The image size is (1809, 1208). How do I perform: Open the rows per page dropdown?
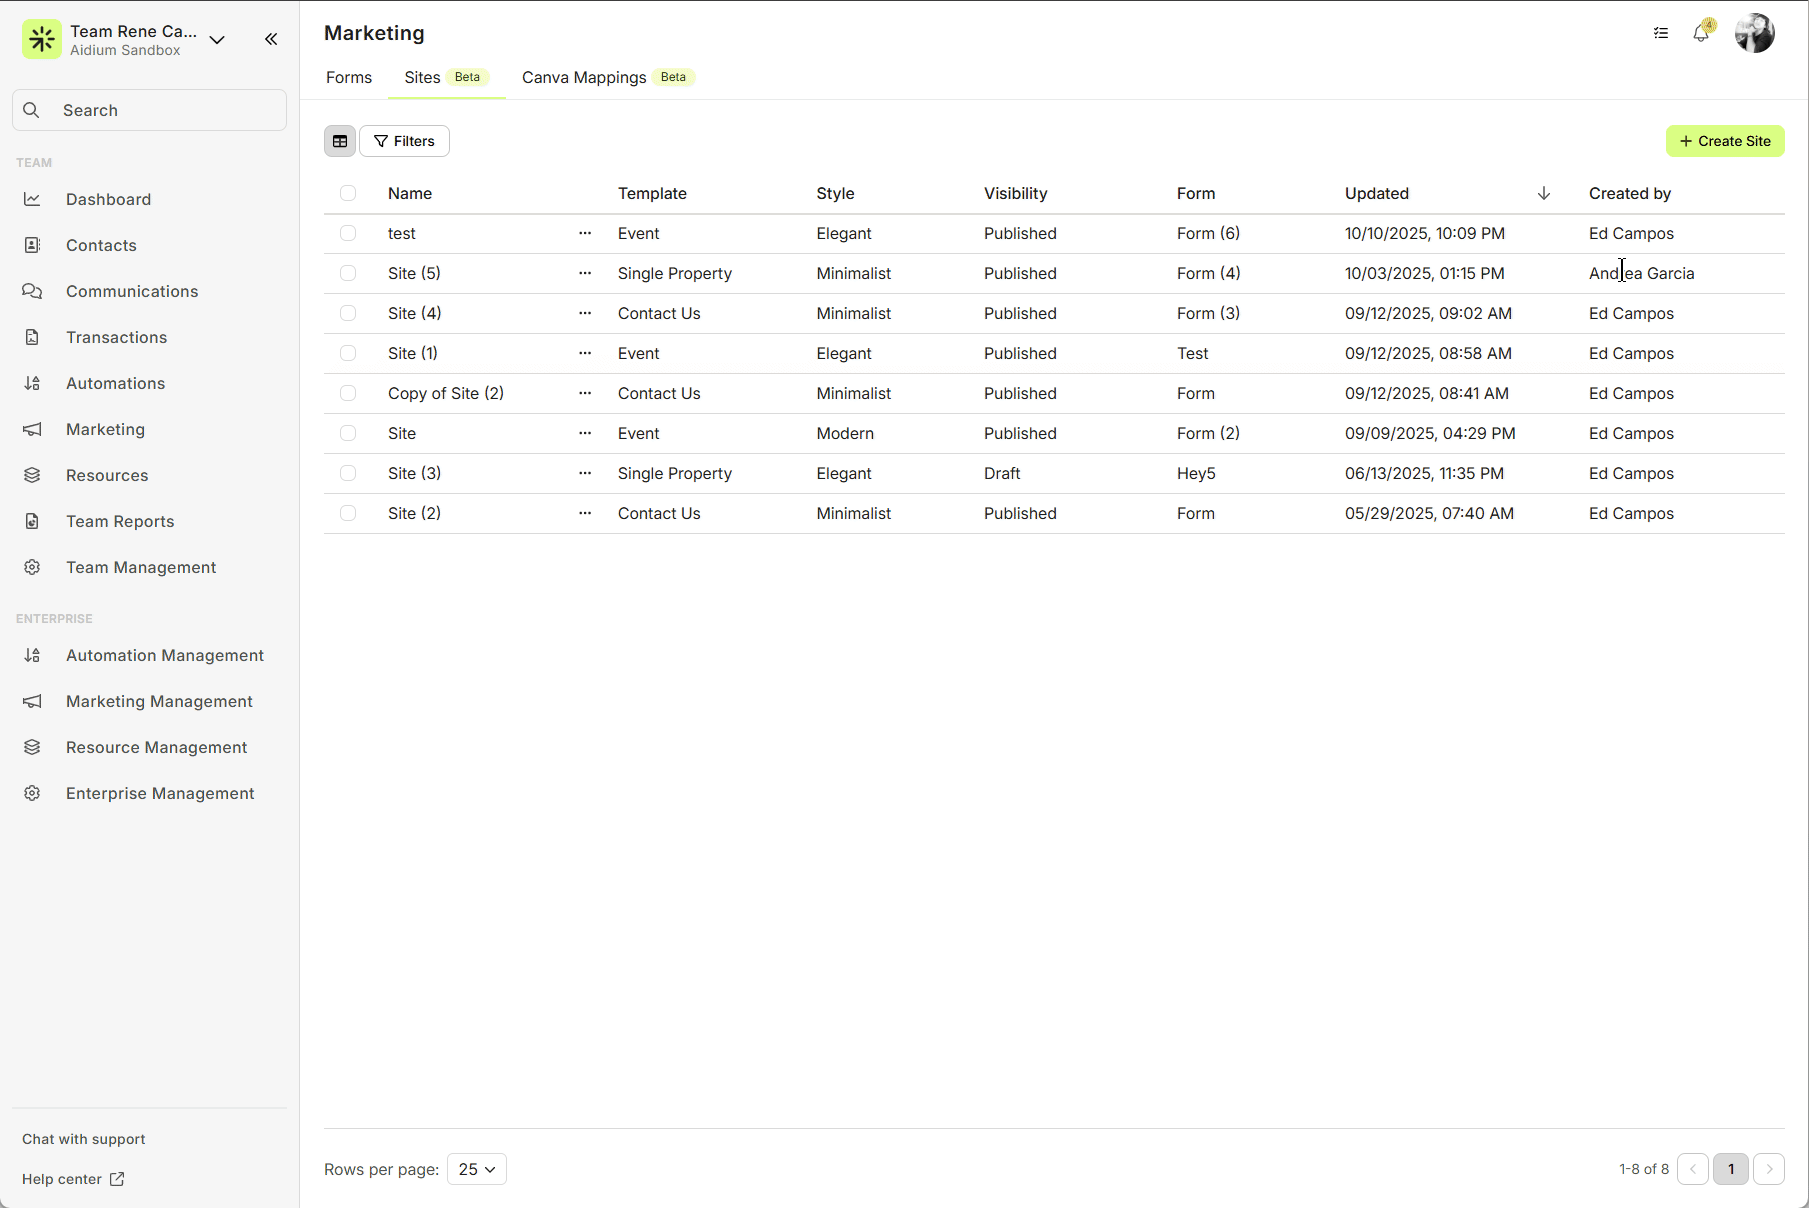pyautogui.click(x=476, y=1169)
